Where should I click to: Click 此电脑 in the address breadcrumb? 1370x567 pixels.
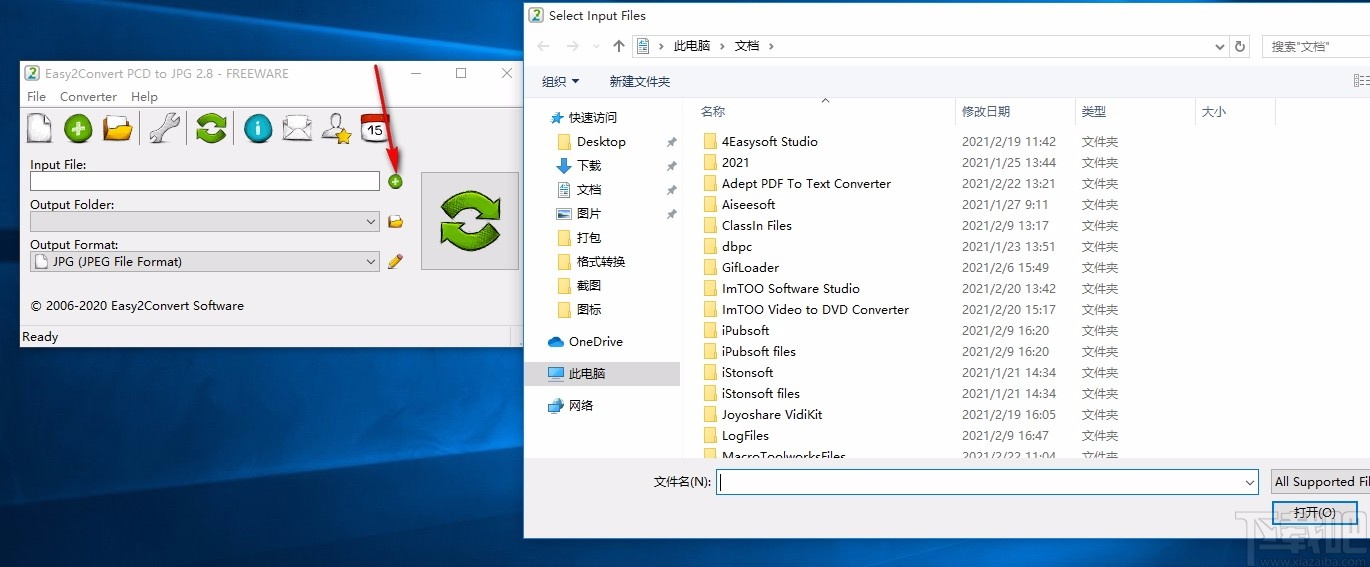tap(692, 46)
